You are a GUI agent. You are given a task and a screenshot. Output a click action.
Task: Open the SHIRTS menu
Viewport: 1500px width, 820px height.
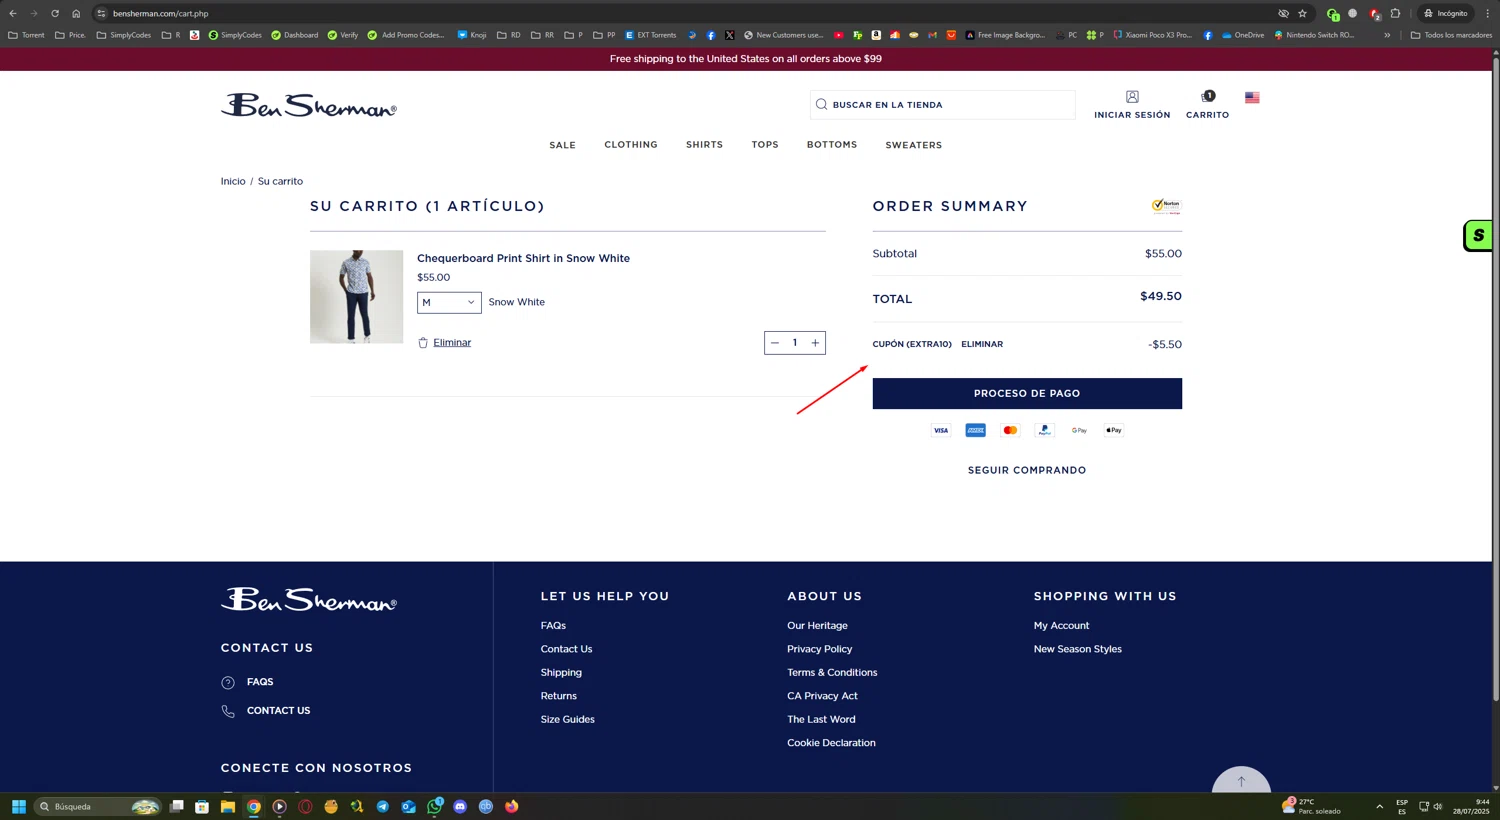[704, 145]
